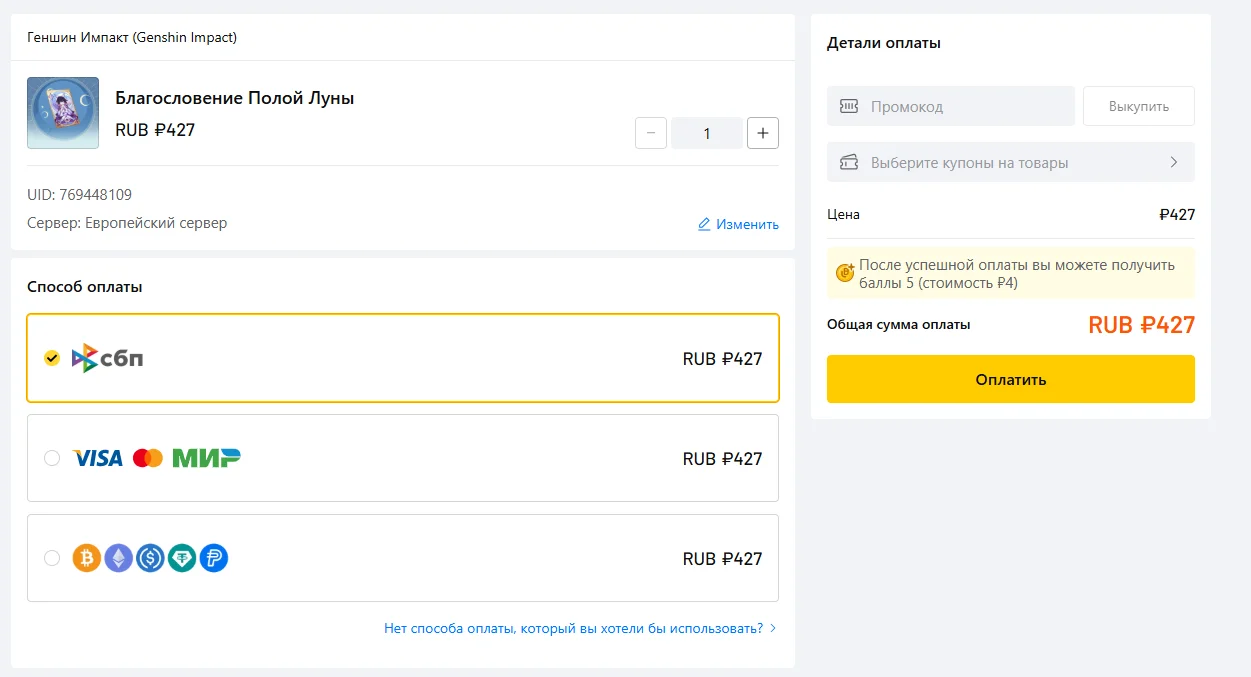The image size is (1251, 677).
Task: Select the СБП payment radio button
Action: click(52, 358)
